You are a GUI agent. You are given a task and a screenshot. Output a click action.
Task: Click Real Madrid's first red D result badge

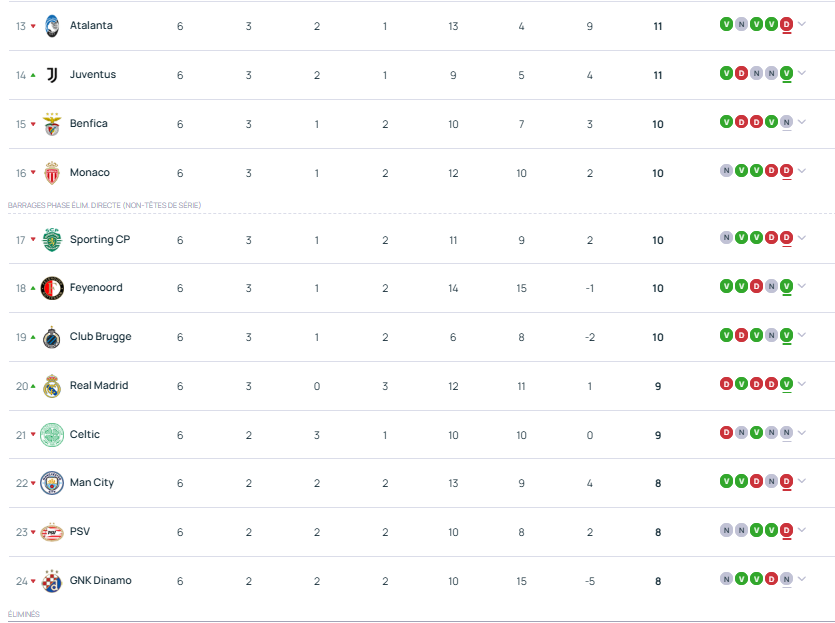(x=726, y=384)
